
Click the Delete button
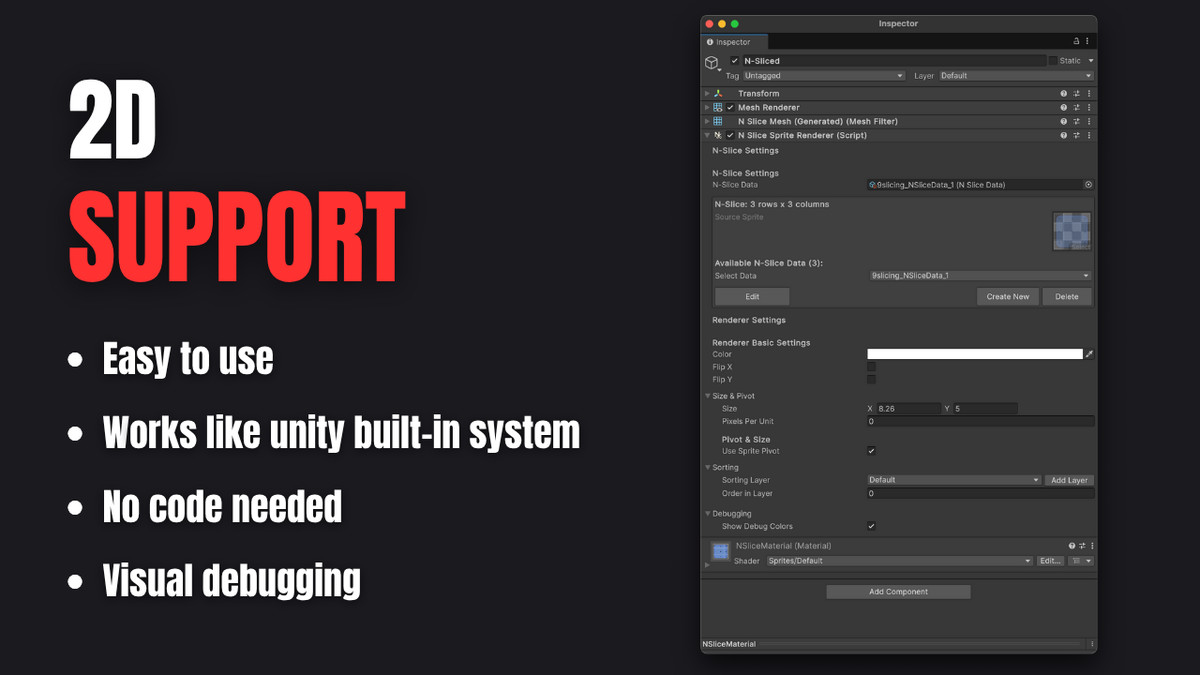click(1067, 297)
